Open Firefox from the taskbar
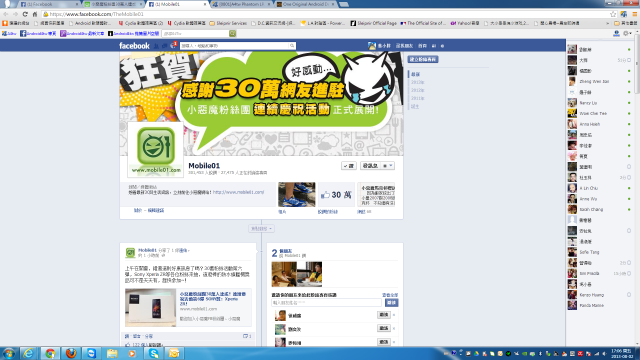 pos(71,353)
